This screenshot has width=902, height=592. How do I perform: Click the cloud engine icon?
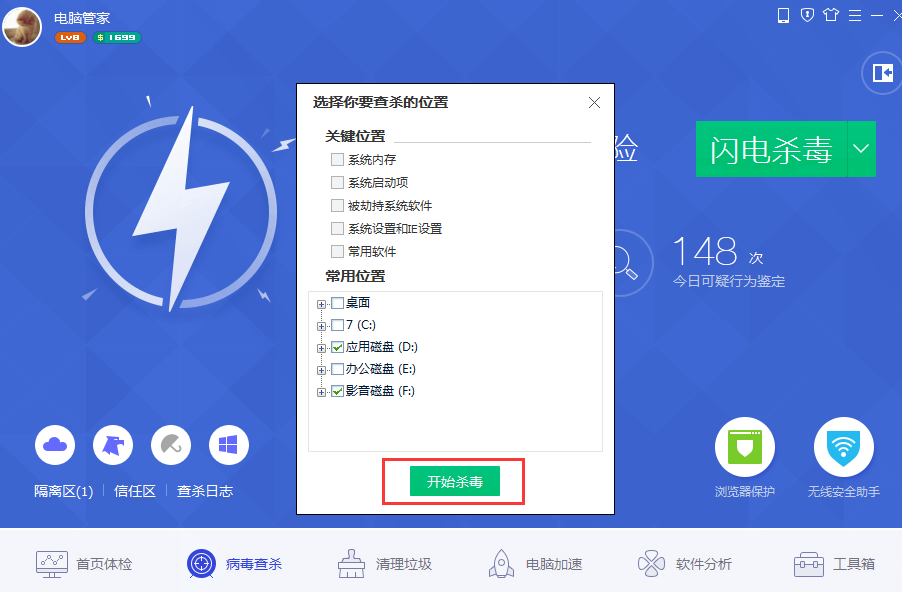(x=55, y=445)
